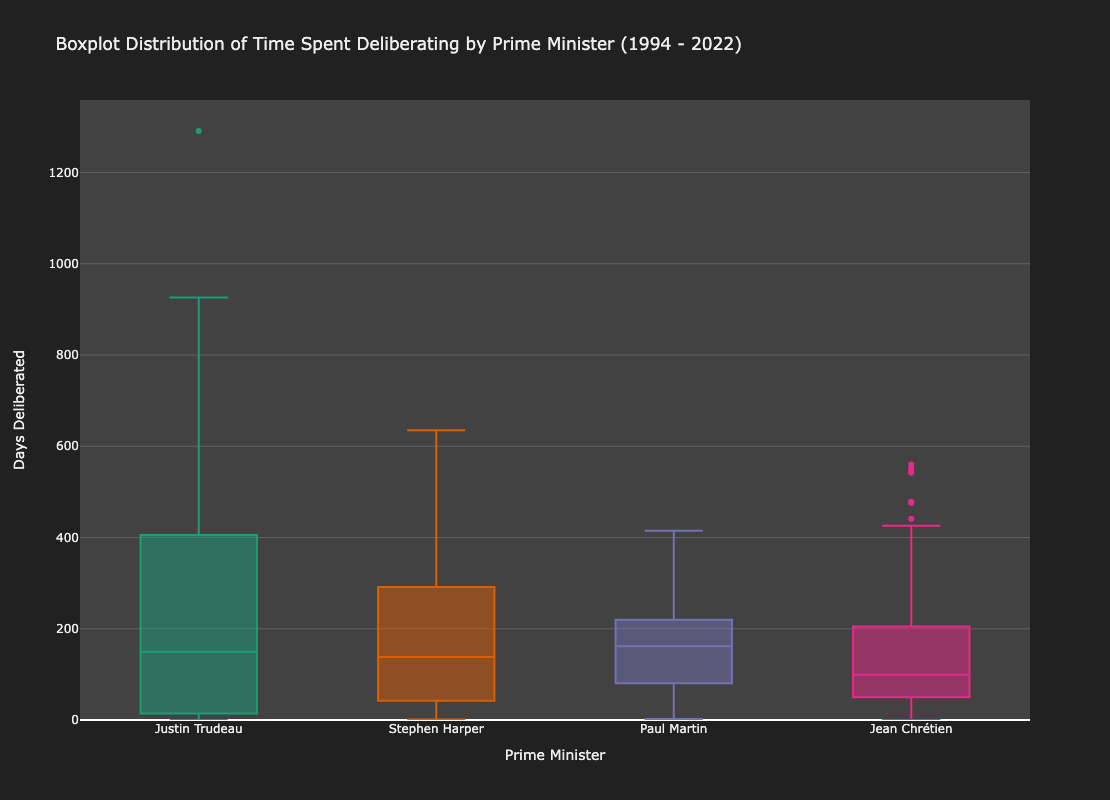Click Jean Chrétien's median line
This screenshot has height=800, width=1110.
pyautogui.click(x=911, y=675)
